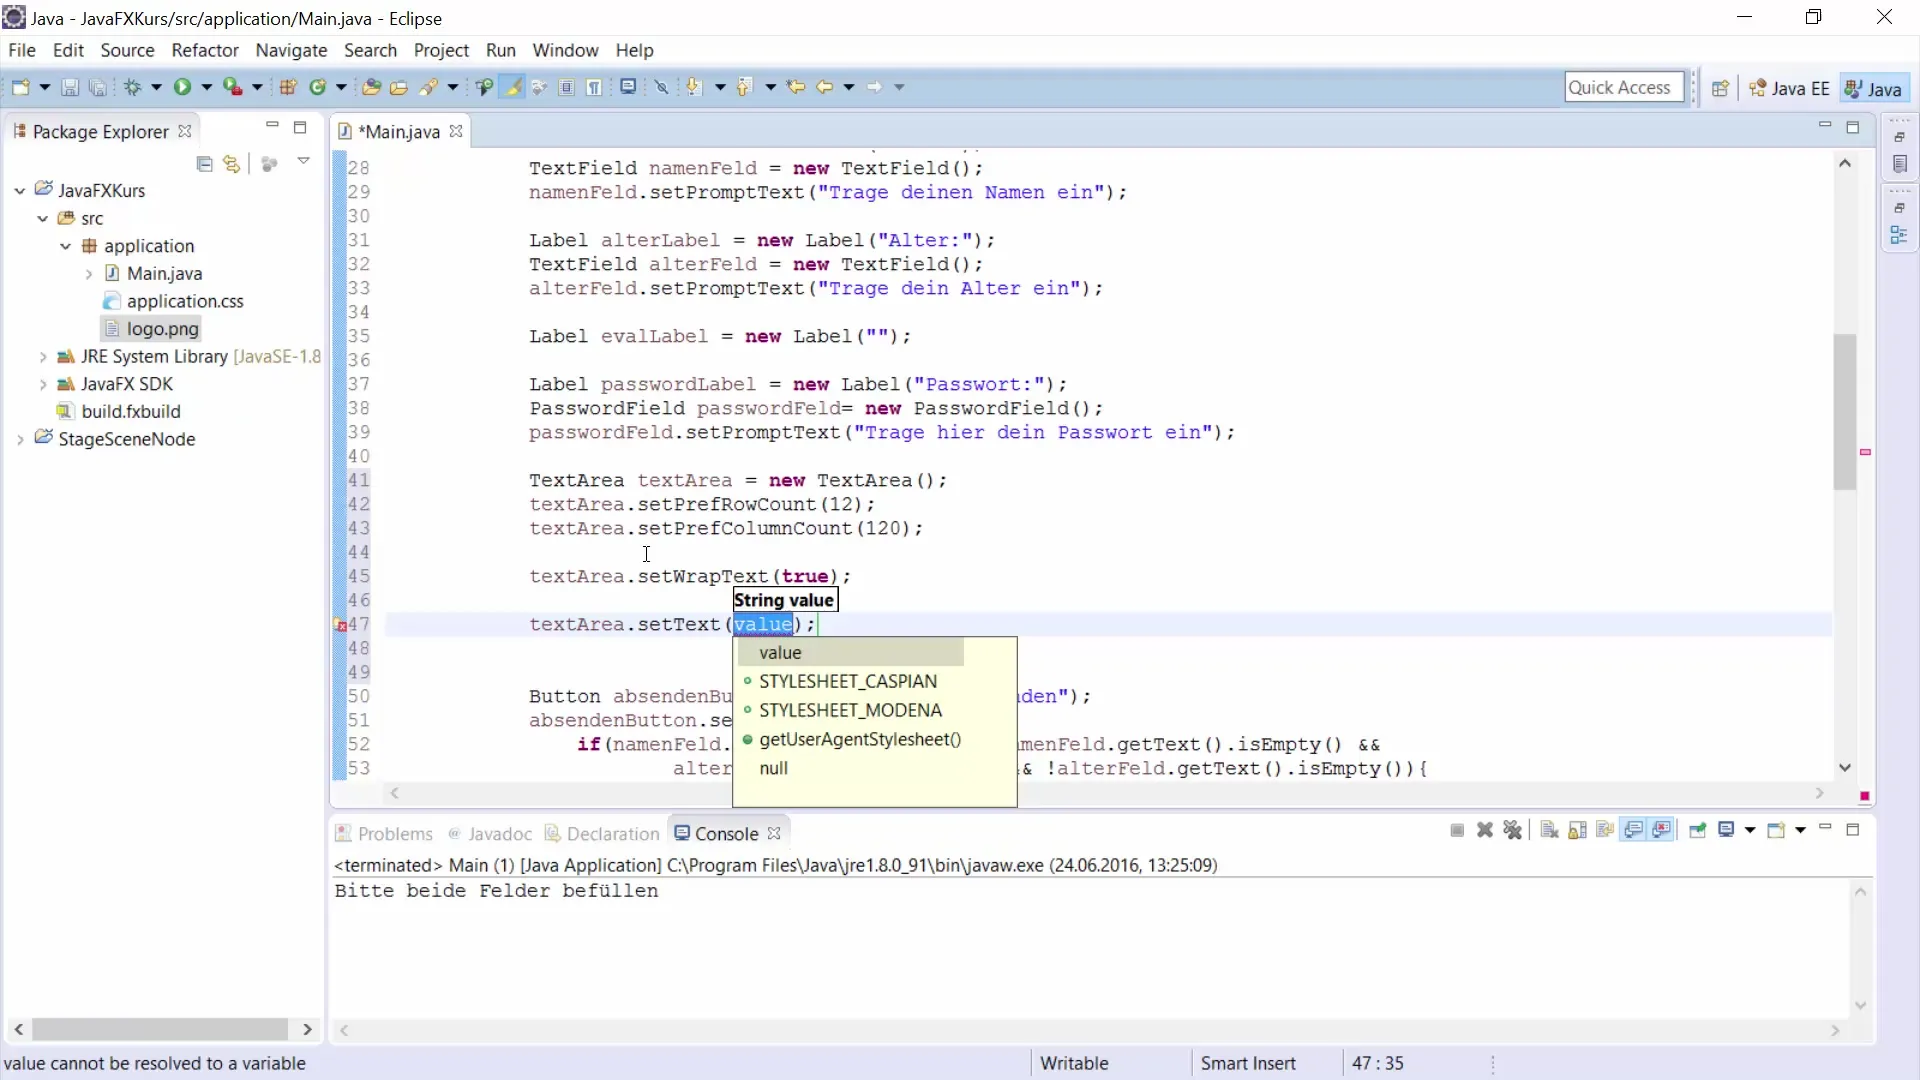Expand the StageSceneNode project
Image resolution: width=1920 pixels, height=1080 pixels.
tap(20, 439)
